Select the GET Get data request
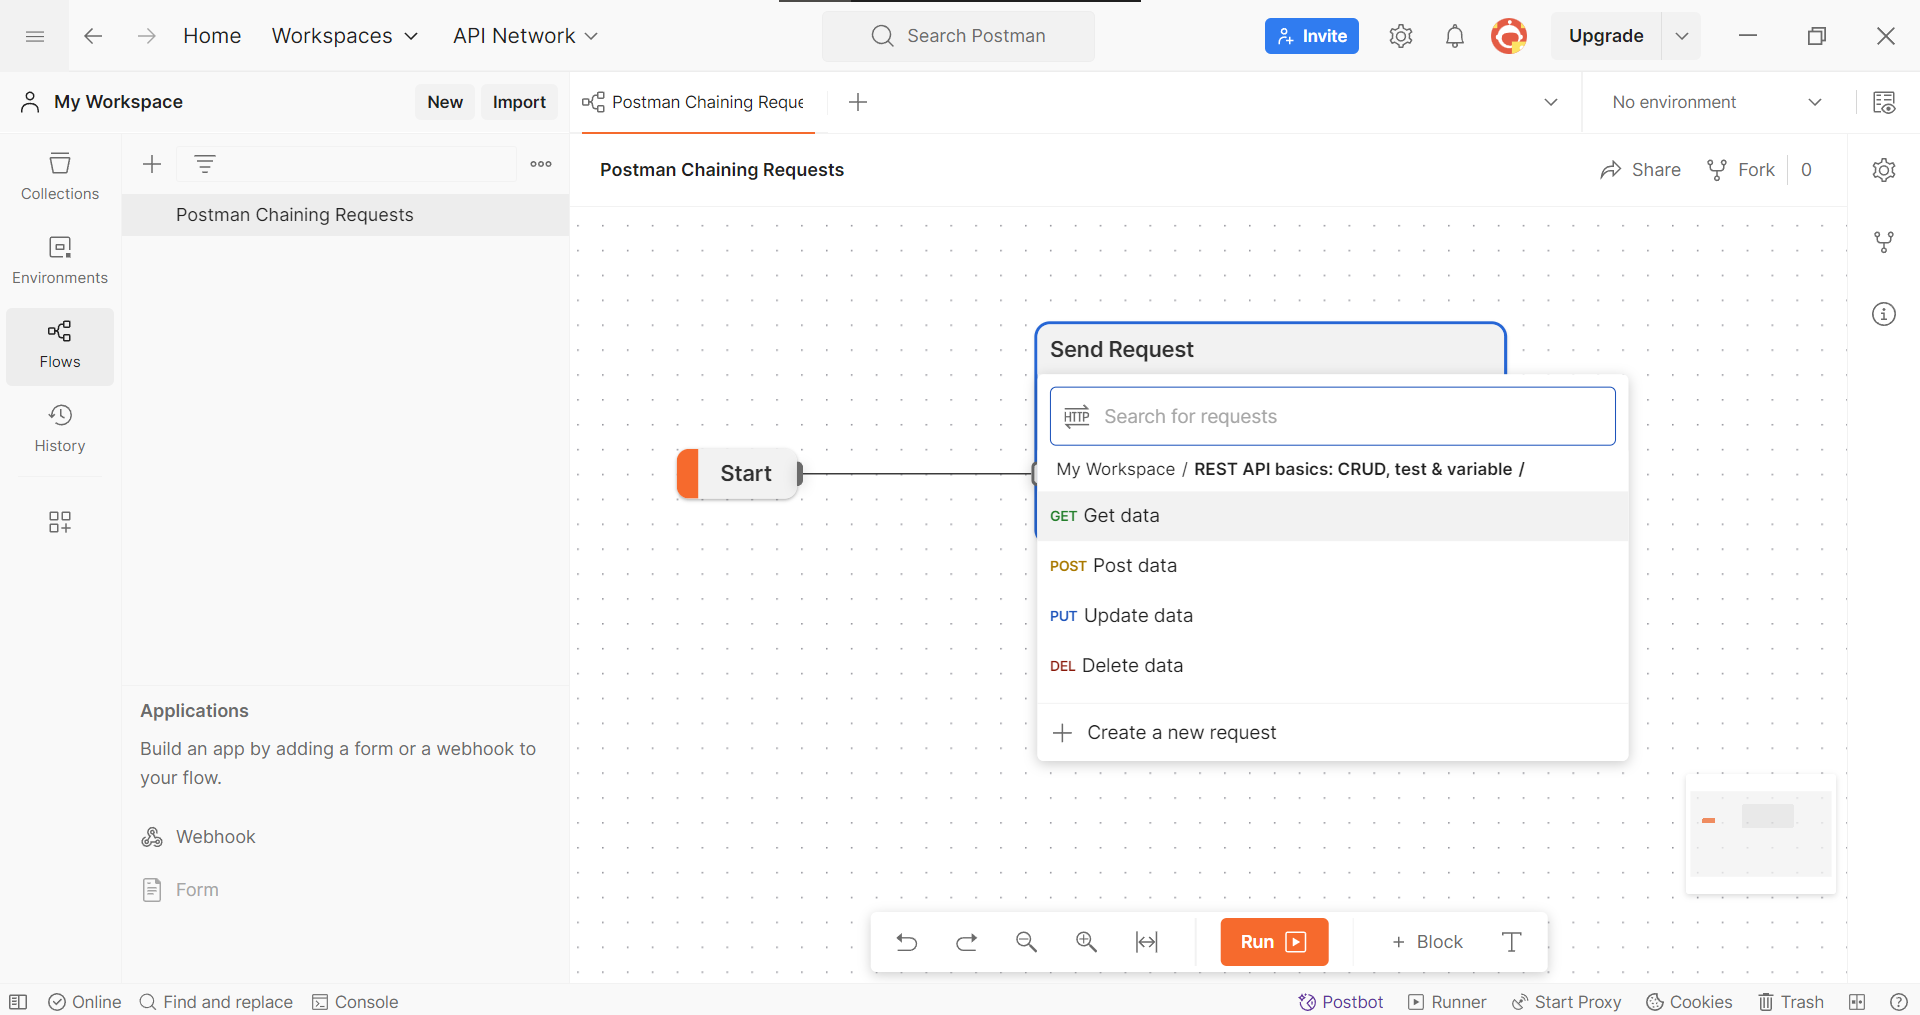Image resolution: width=1920 pixels, height=1015 pixels. point(1333,516)
